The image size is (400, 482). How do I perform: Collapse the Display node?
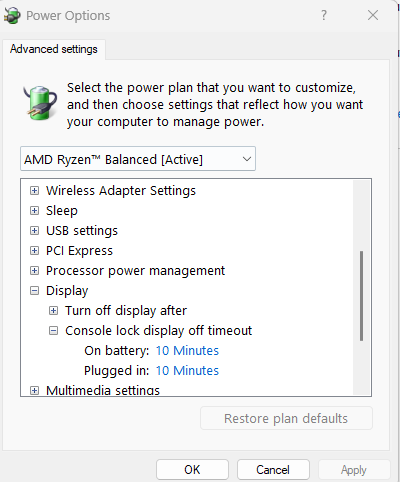(x=34, y=291)
